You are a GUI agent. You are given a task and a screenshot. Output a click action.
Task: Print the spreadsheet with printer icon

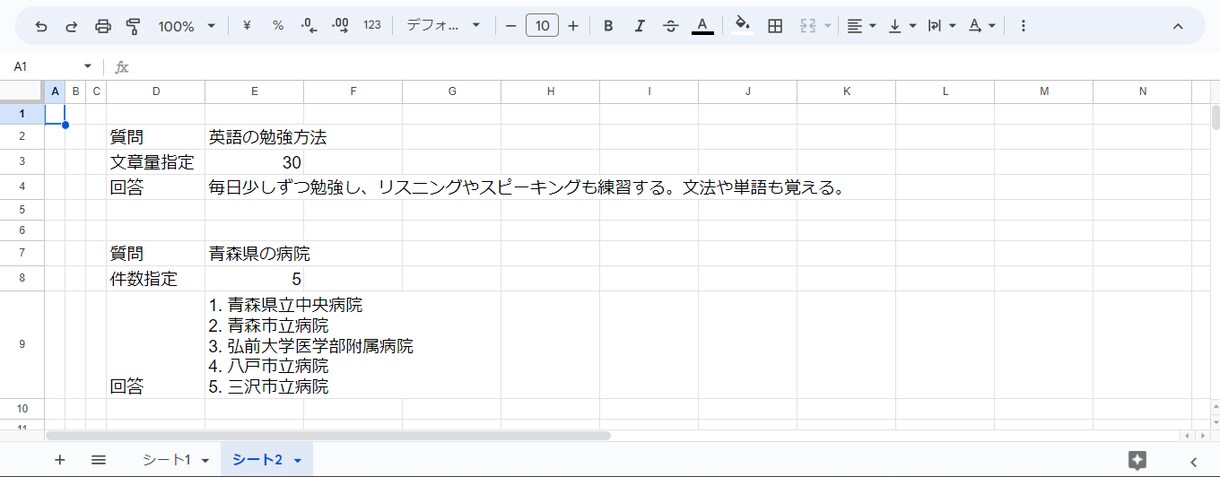[x=103, y=26]
